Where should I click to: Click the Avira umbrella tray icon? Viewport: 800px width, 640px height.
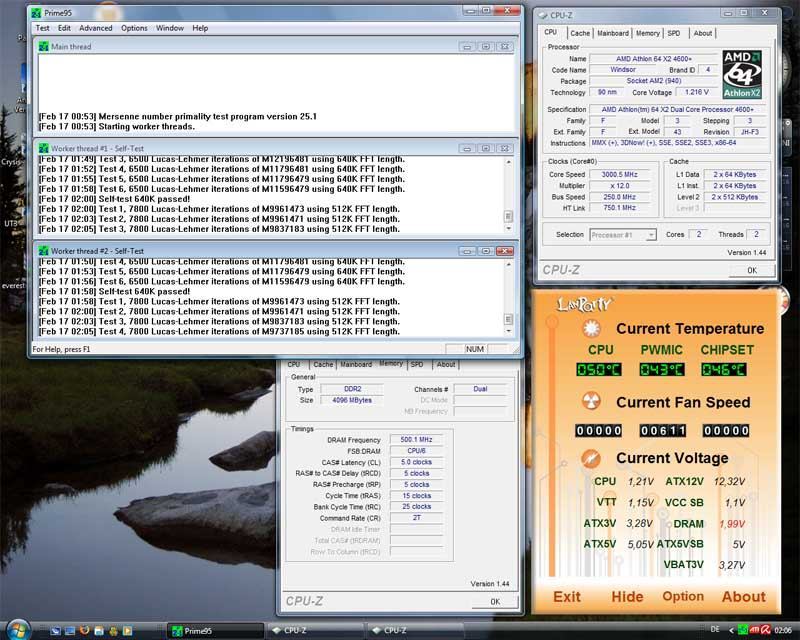tap(766, 630)
